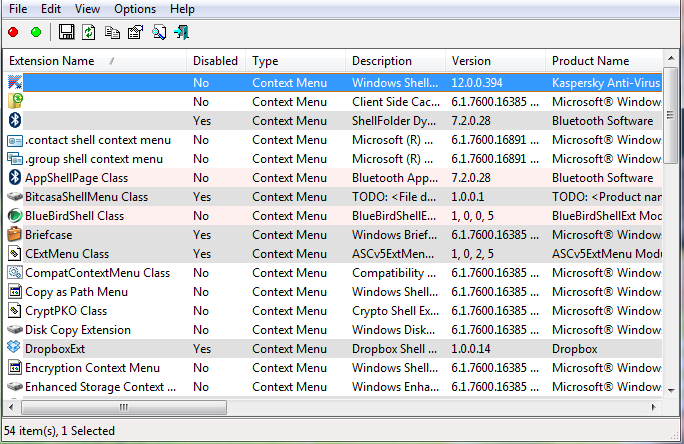Sort by the Description column header
This screenshot has height=444, width=684.
[x=396, y=61]
